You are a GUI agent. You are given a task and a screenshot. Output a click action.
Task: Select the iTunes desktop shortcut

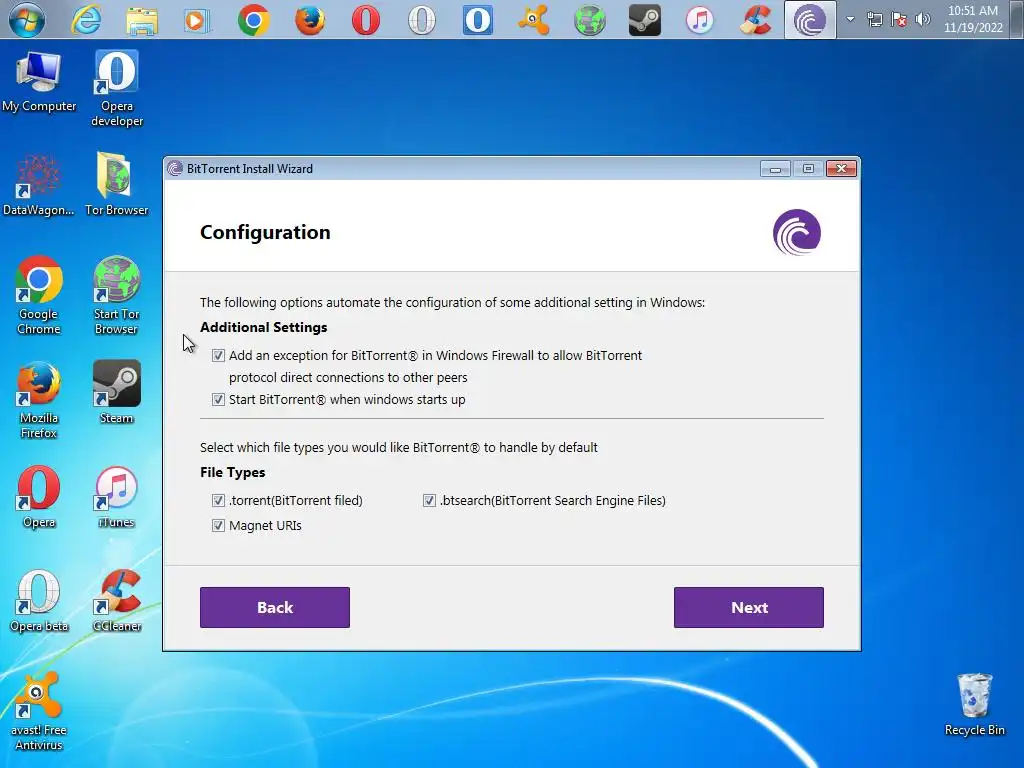click(116, 497)
